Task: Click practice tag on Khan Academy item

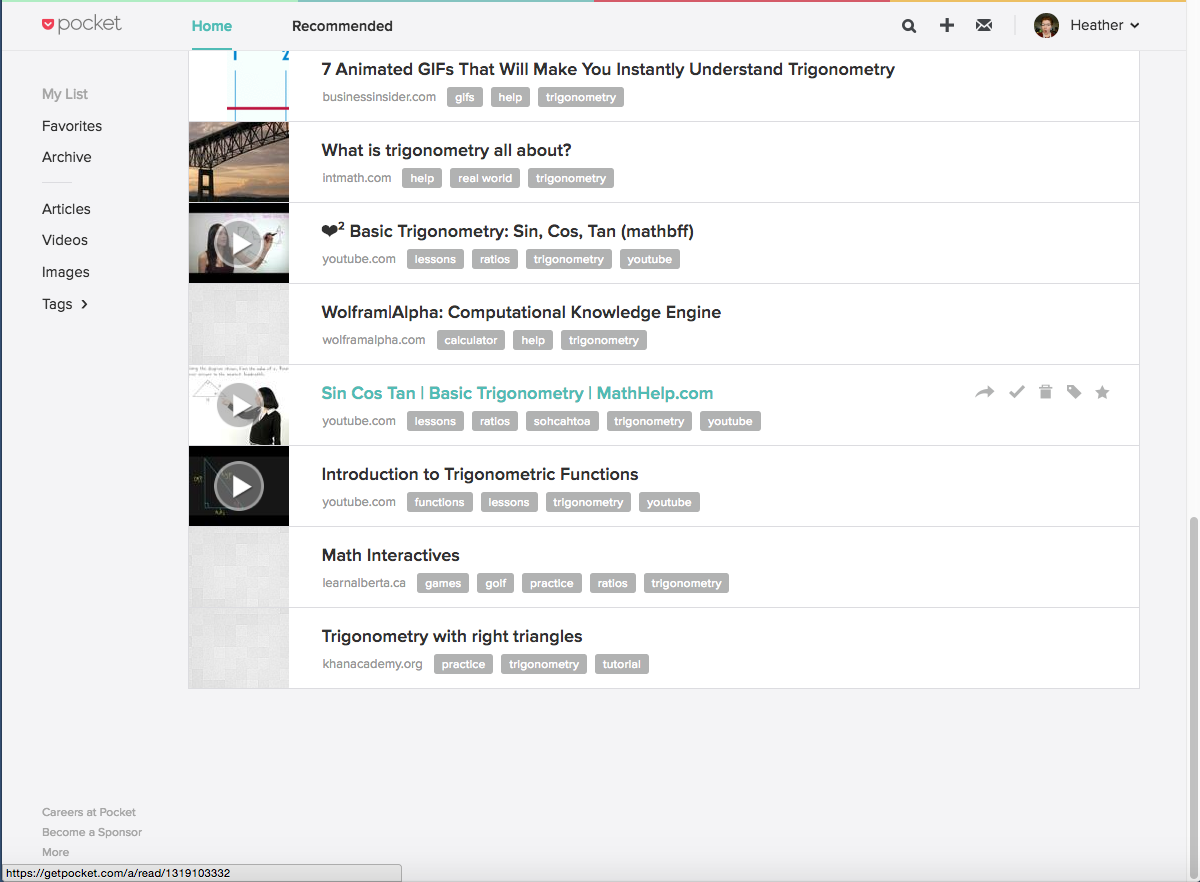Action: pyautogui.click(x=463, y=664)
